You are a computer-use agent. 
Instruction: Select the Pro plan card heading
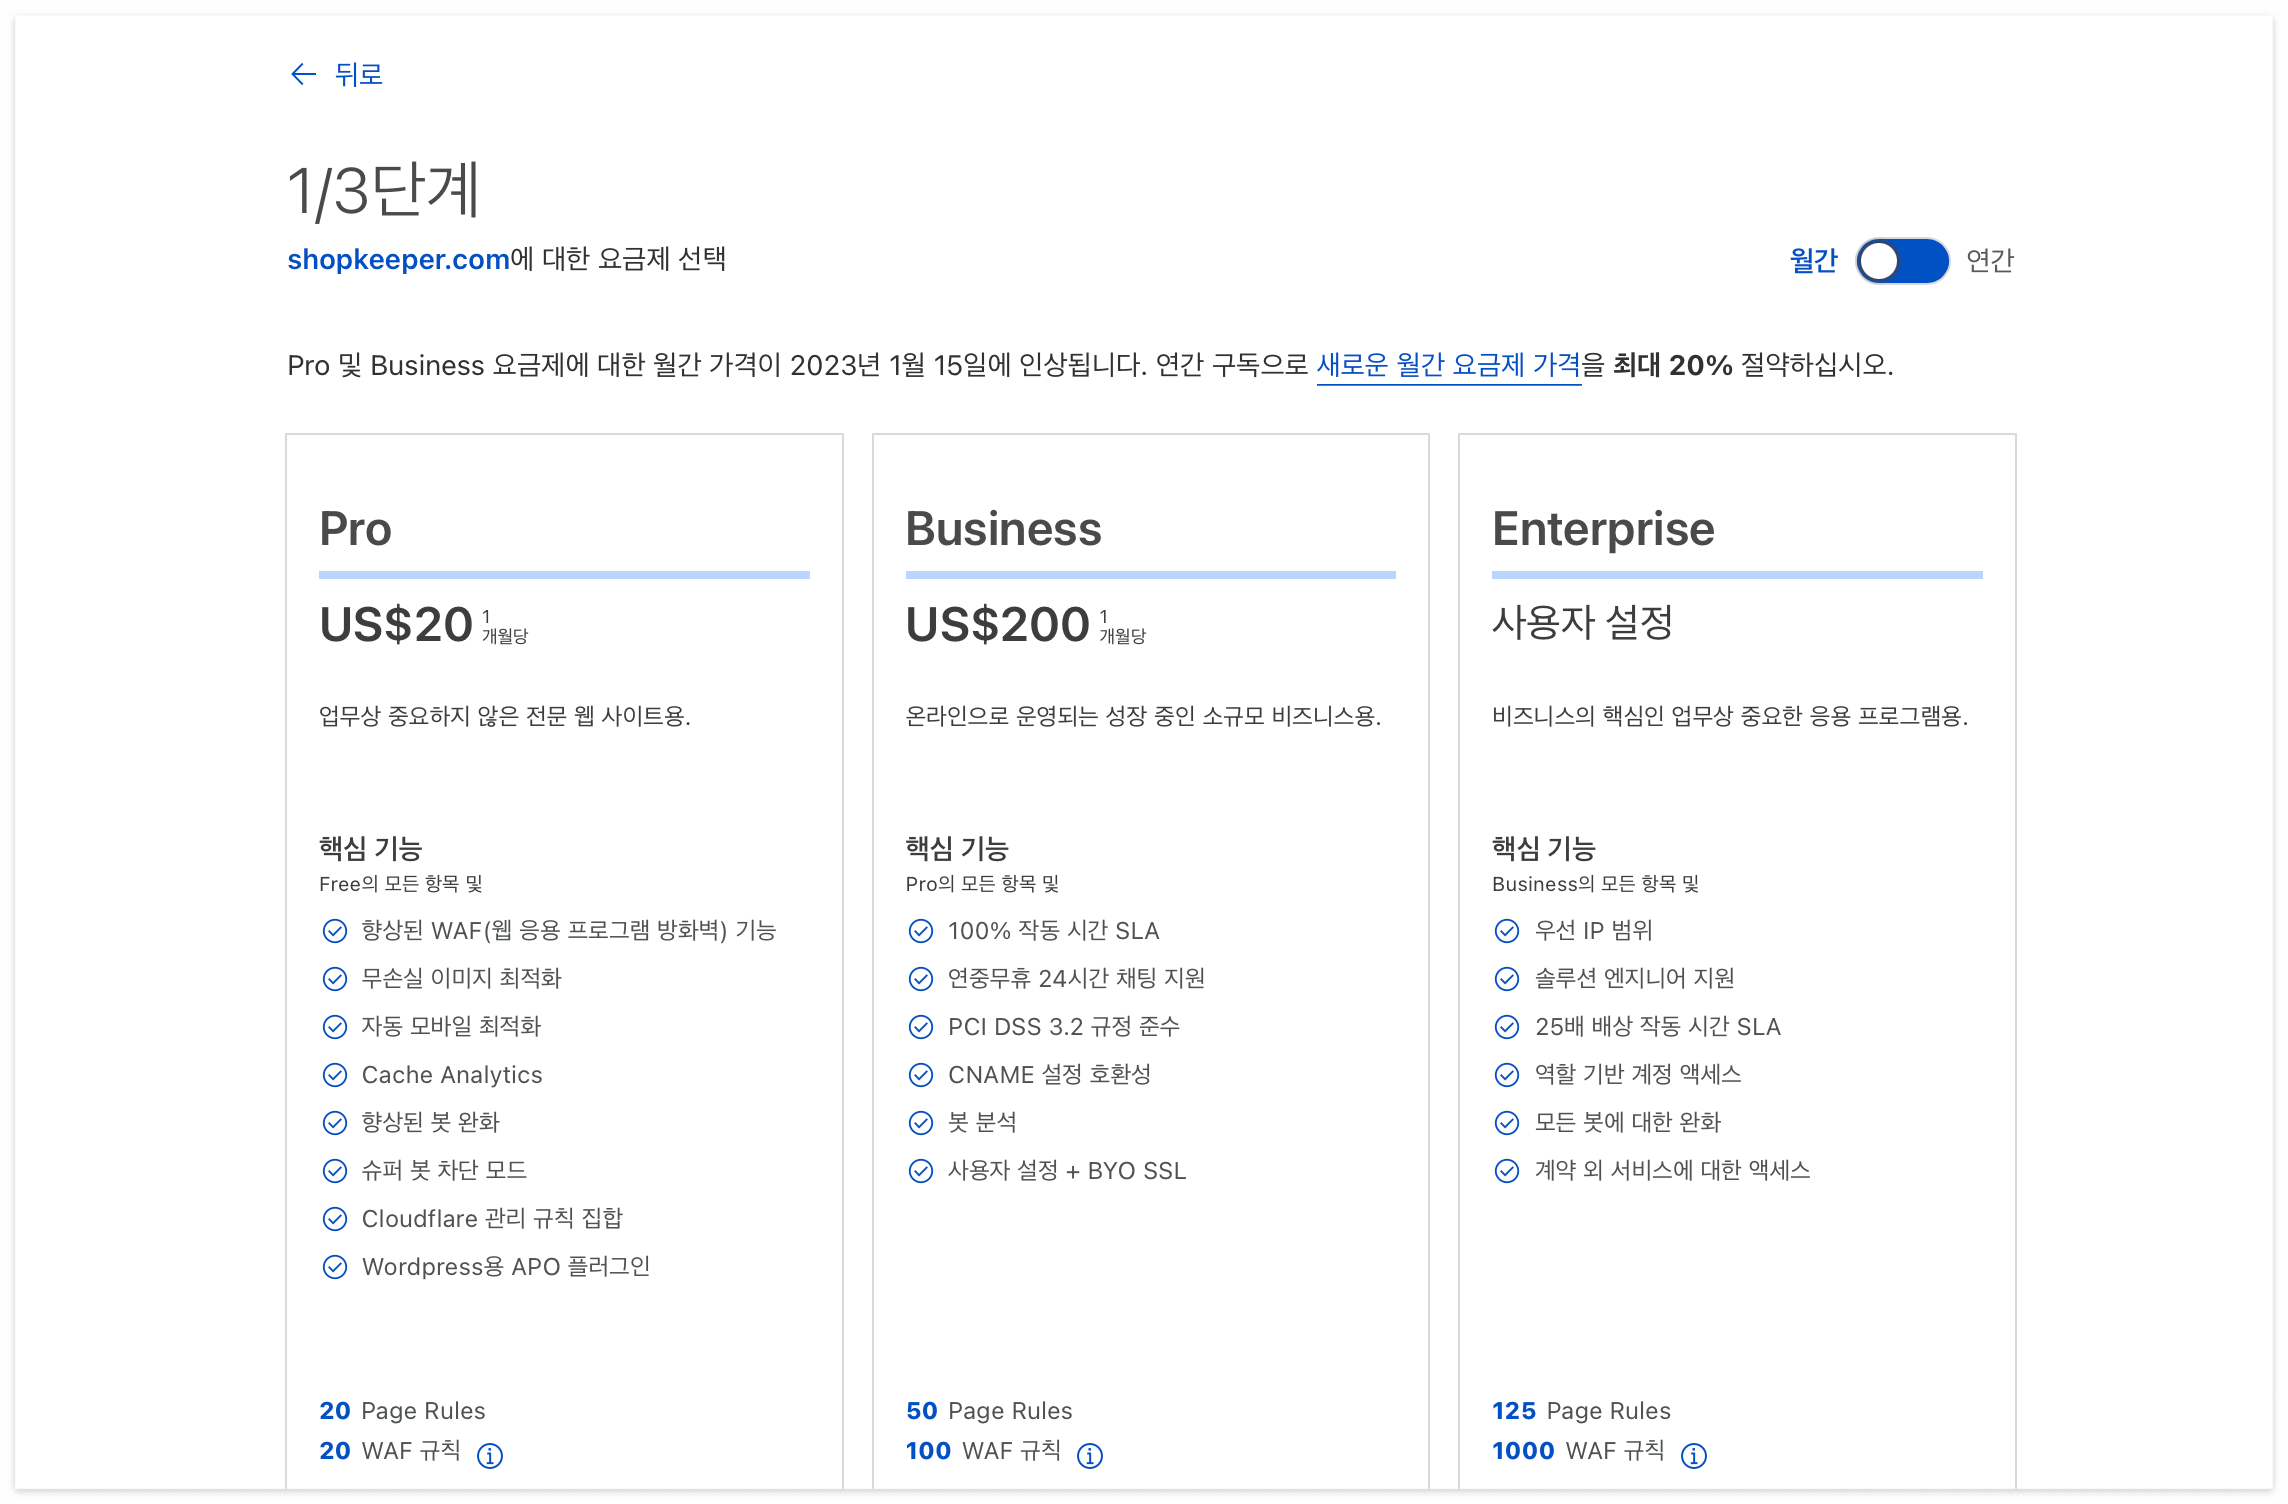(x=355, y=528)
